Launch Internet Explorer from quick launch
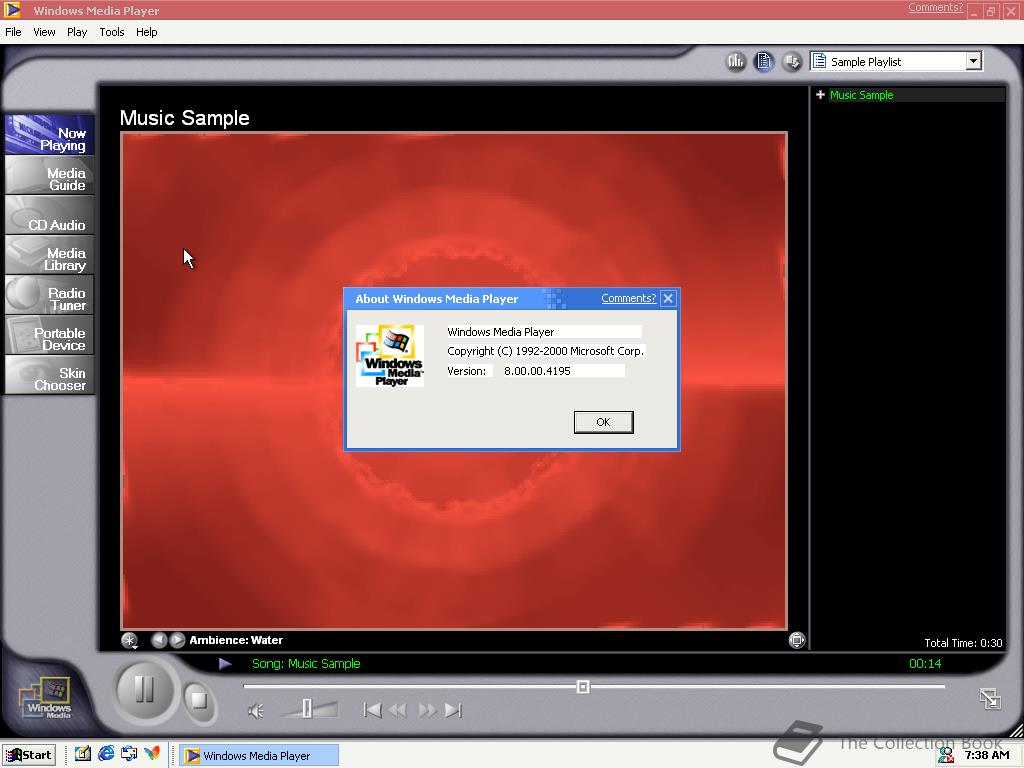The width and height of the screenshot is (1024, 768). coord(106,754)
